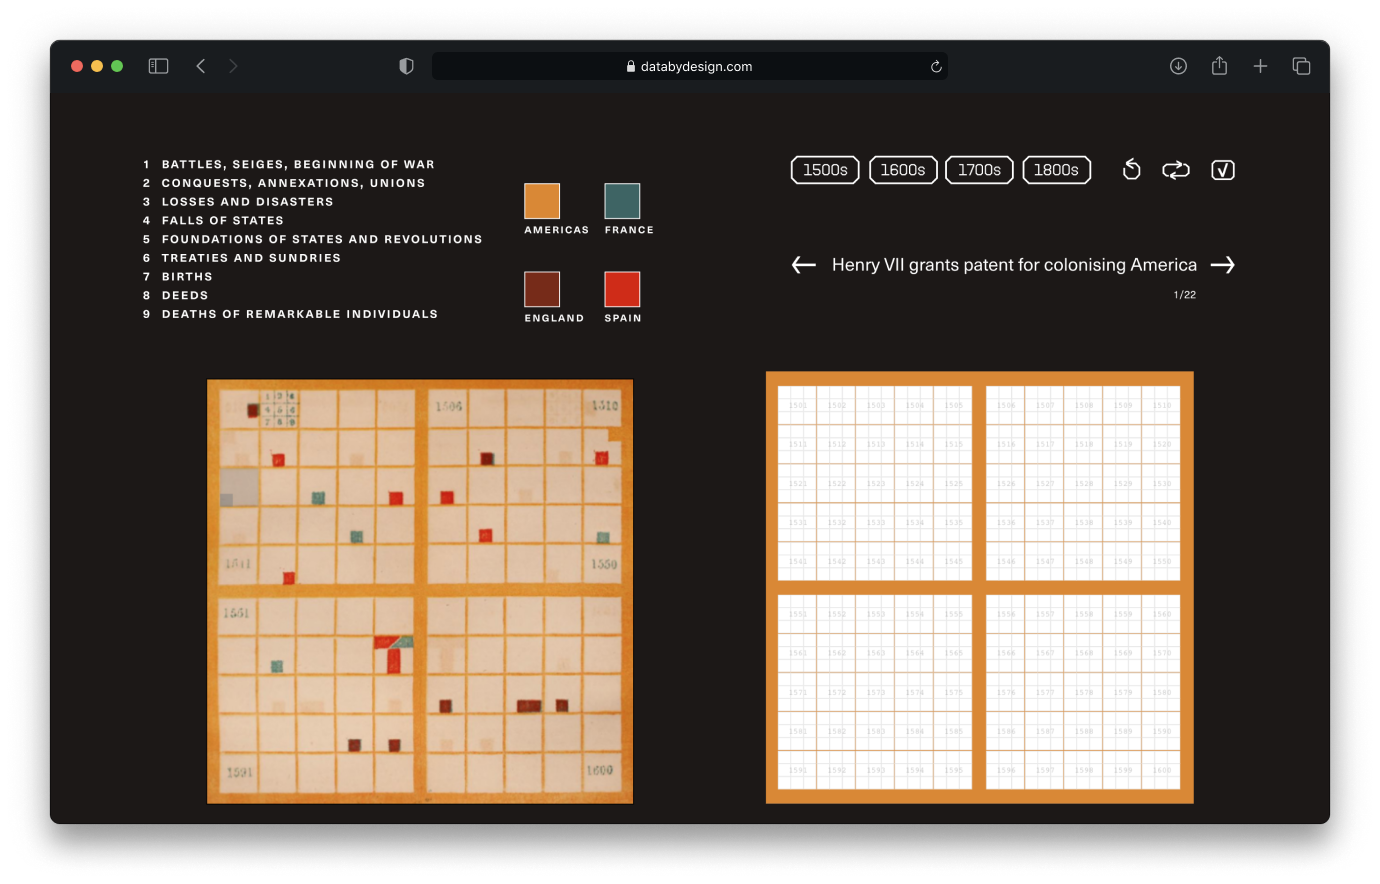Click year cell 1510 in the blank grid
The width and height of the screenshot is (1380, 884).
[1162, 406]
